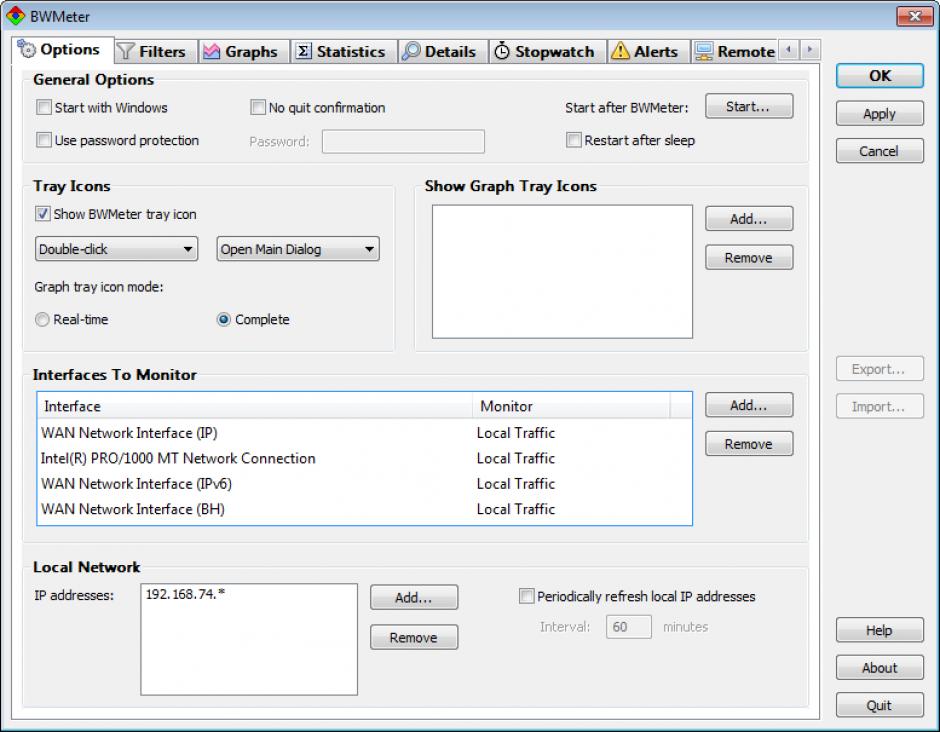Select Intel(R) PRO/1000 MT Network Connection row
The width and height of the screenshot is (940, 732).
(x=364, y=458)
